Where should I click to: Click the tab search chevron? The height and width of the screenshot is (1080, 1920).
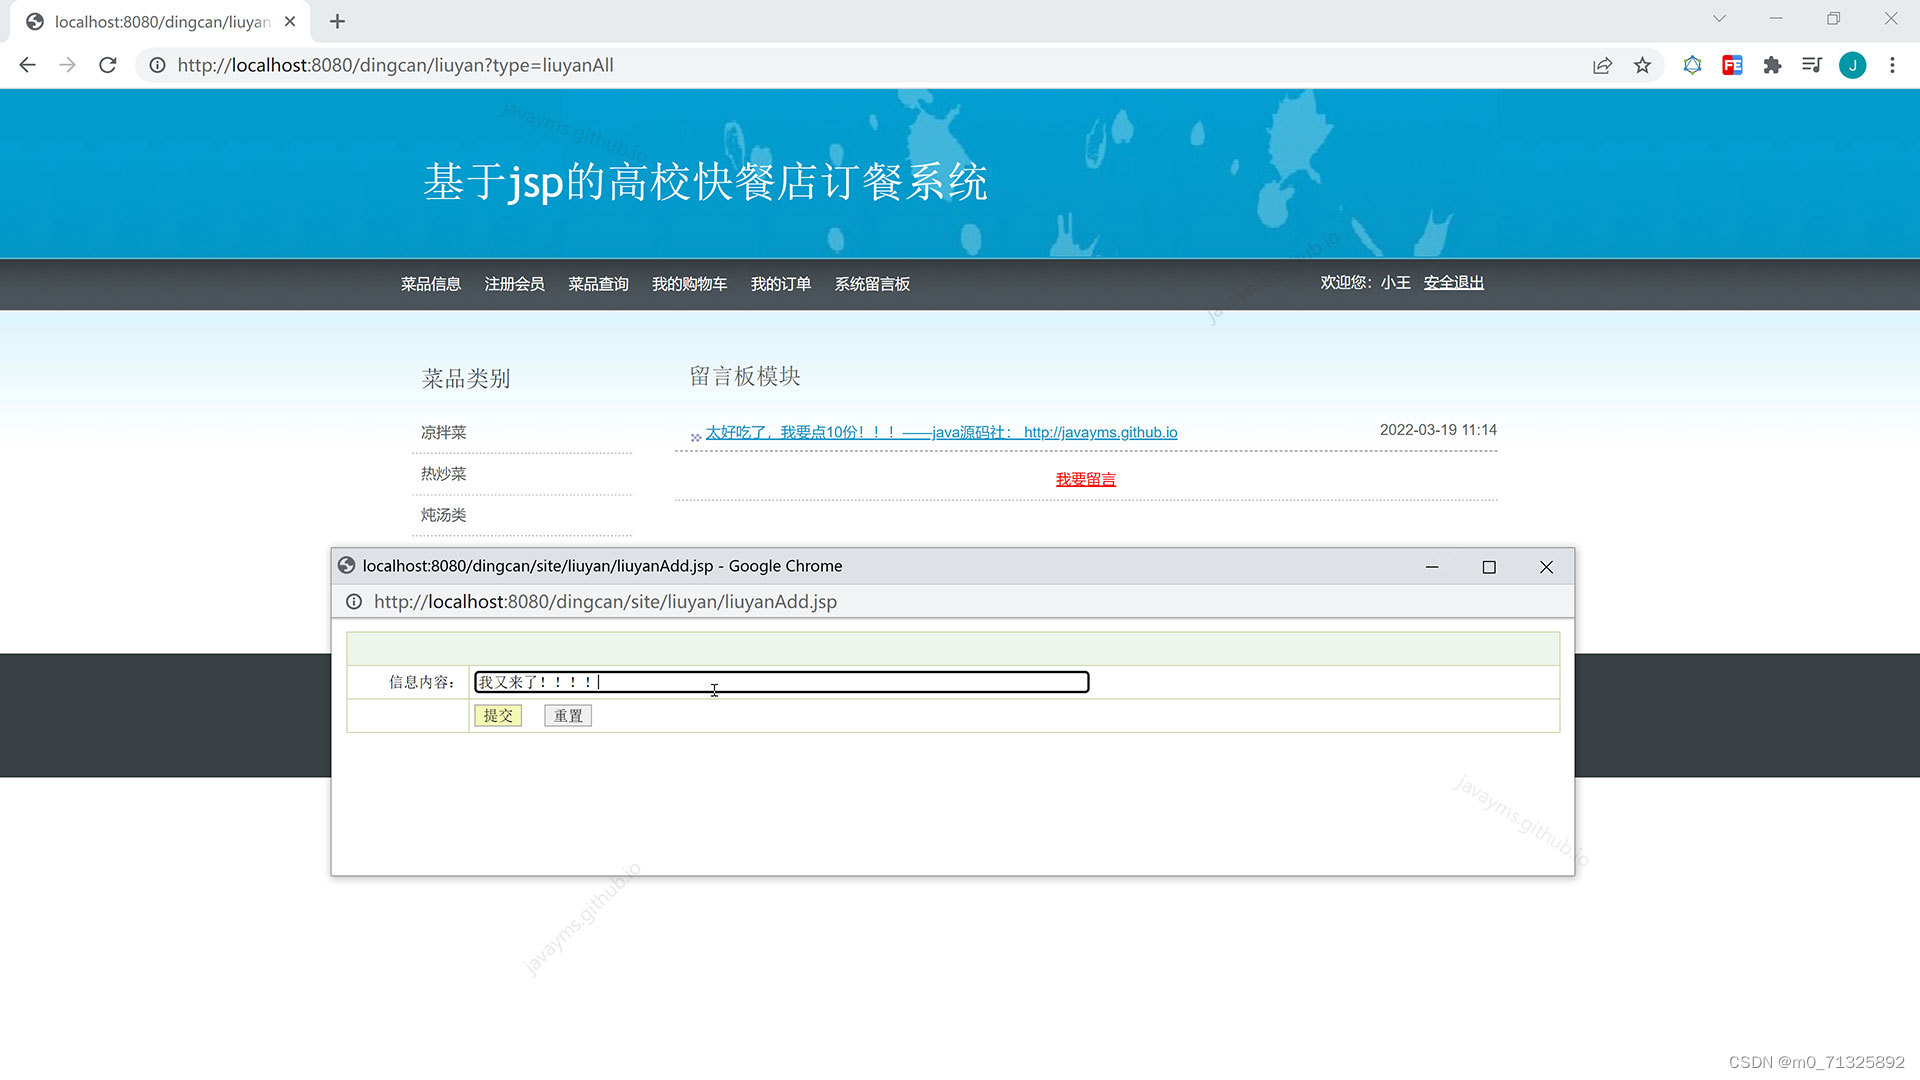1718,18
